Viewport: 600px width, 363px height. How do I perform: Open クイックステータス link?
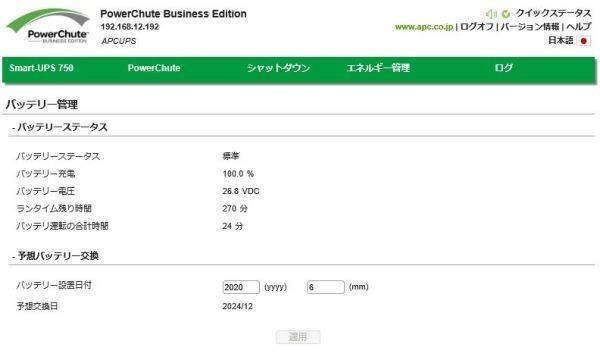[553, 13]
